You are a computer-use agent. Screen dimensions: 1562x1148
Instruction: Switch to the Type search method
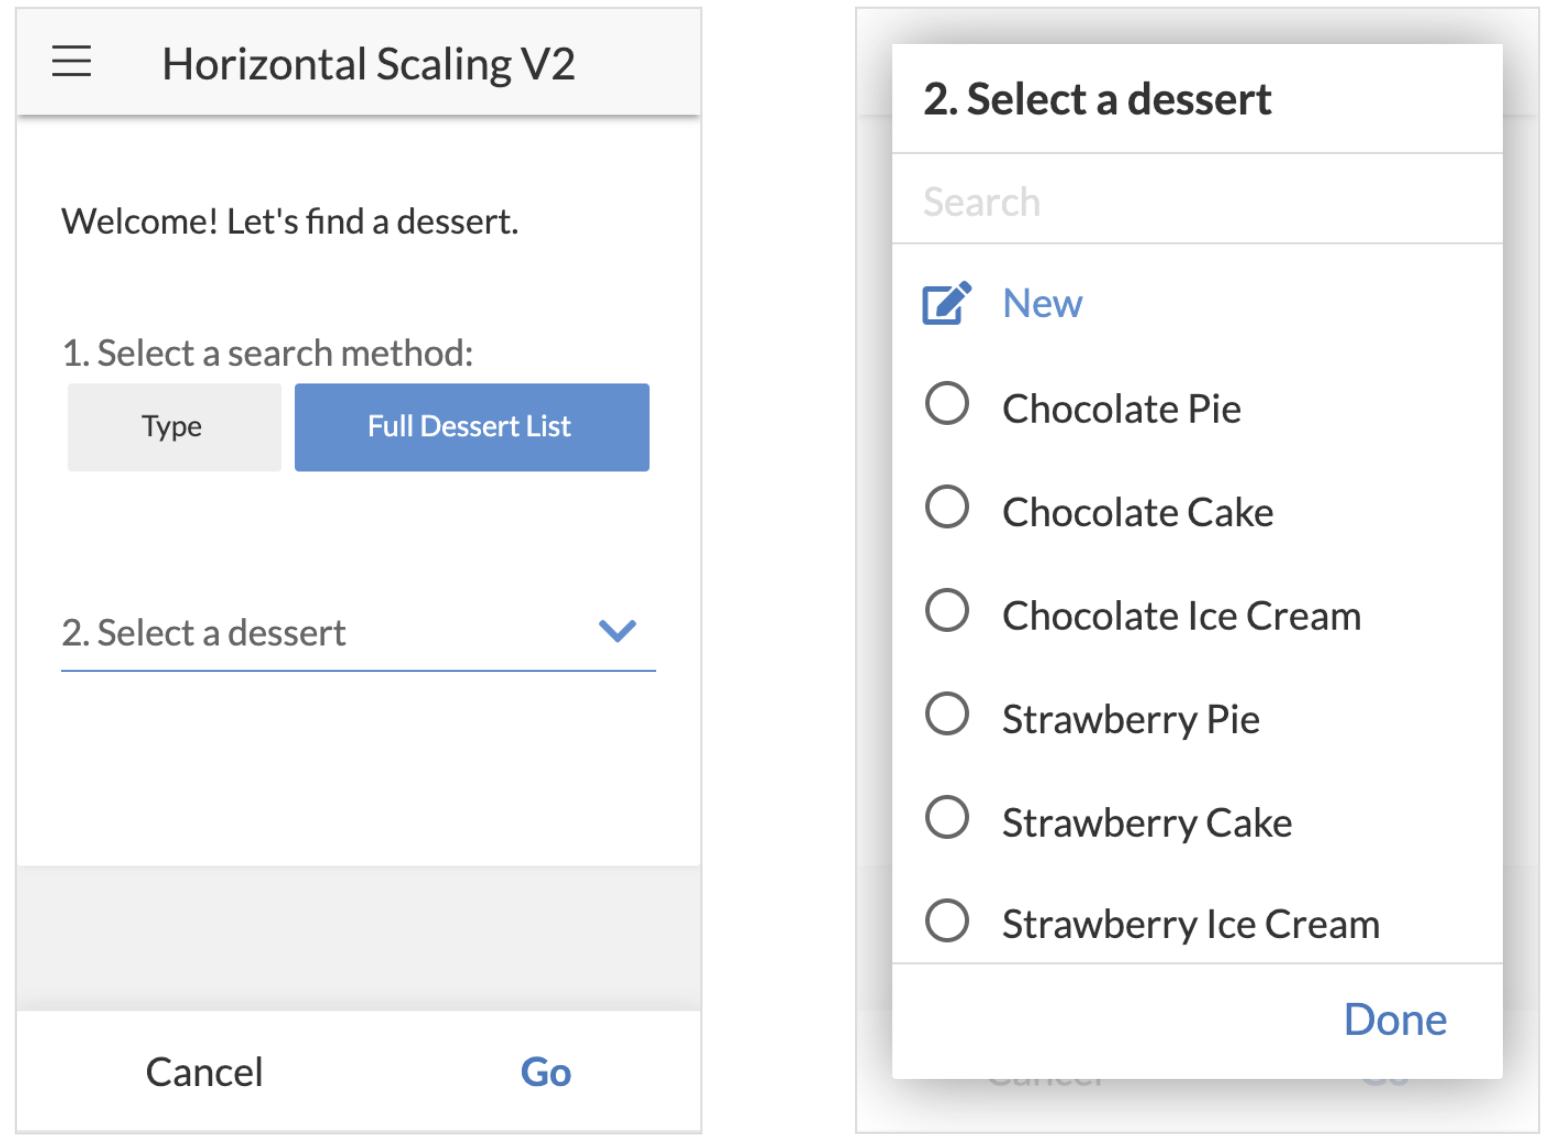[173, 427]
